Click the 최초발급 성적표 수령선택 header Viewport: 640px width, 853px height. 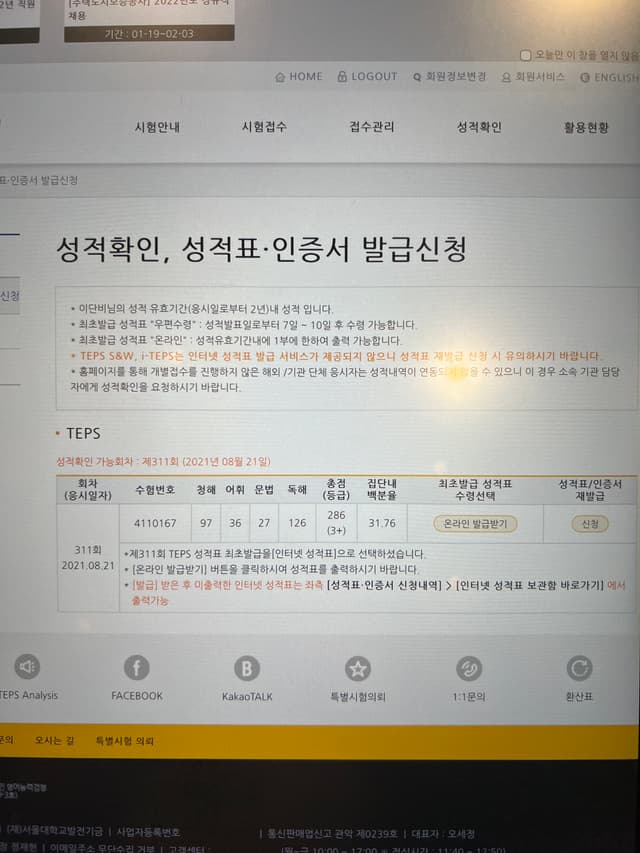pyautogui.click(x=475, y=490)
